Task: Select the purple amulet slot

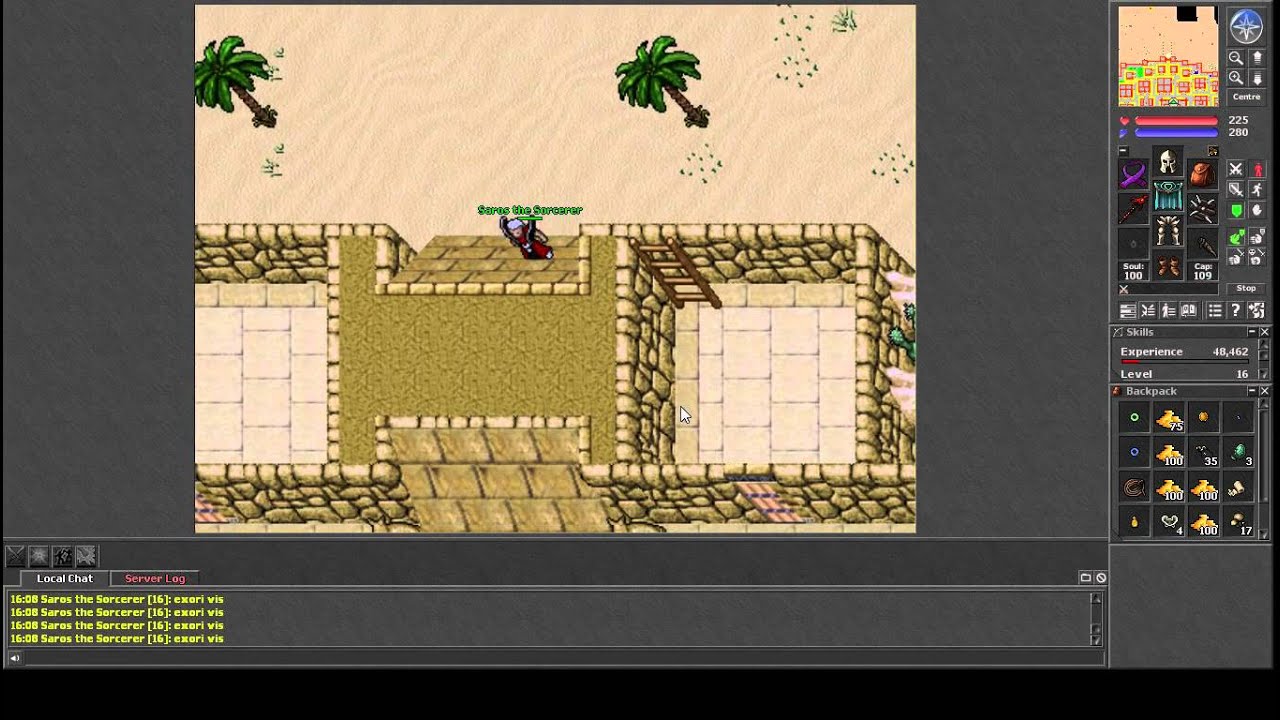Action: click(x=1133, y=174)
